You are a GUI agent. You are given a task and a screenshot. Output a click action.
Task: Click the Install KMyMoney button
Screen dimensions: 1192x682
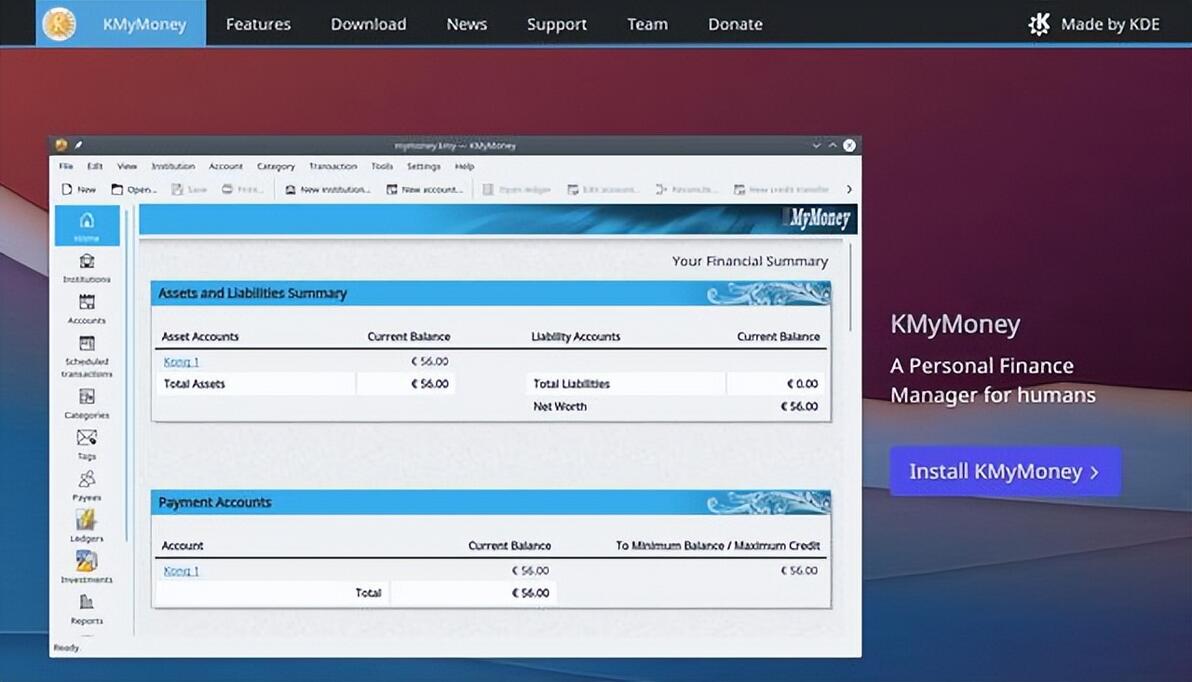click(1005, 471)
